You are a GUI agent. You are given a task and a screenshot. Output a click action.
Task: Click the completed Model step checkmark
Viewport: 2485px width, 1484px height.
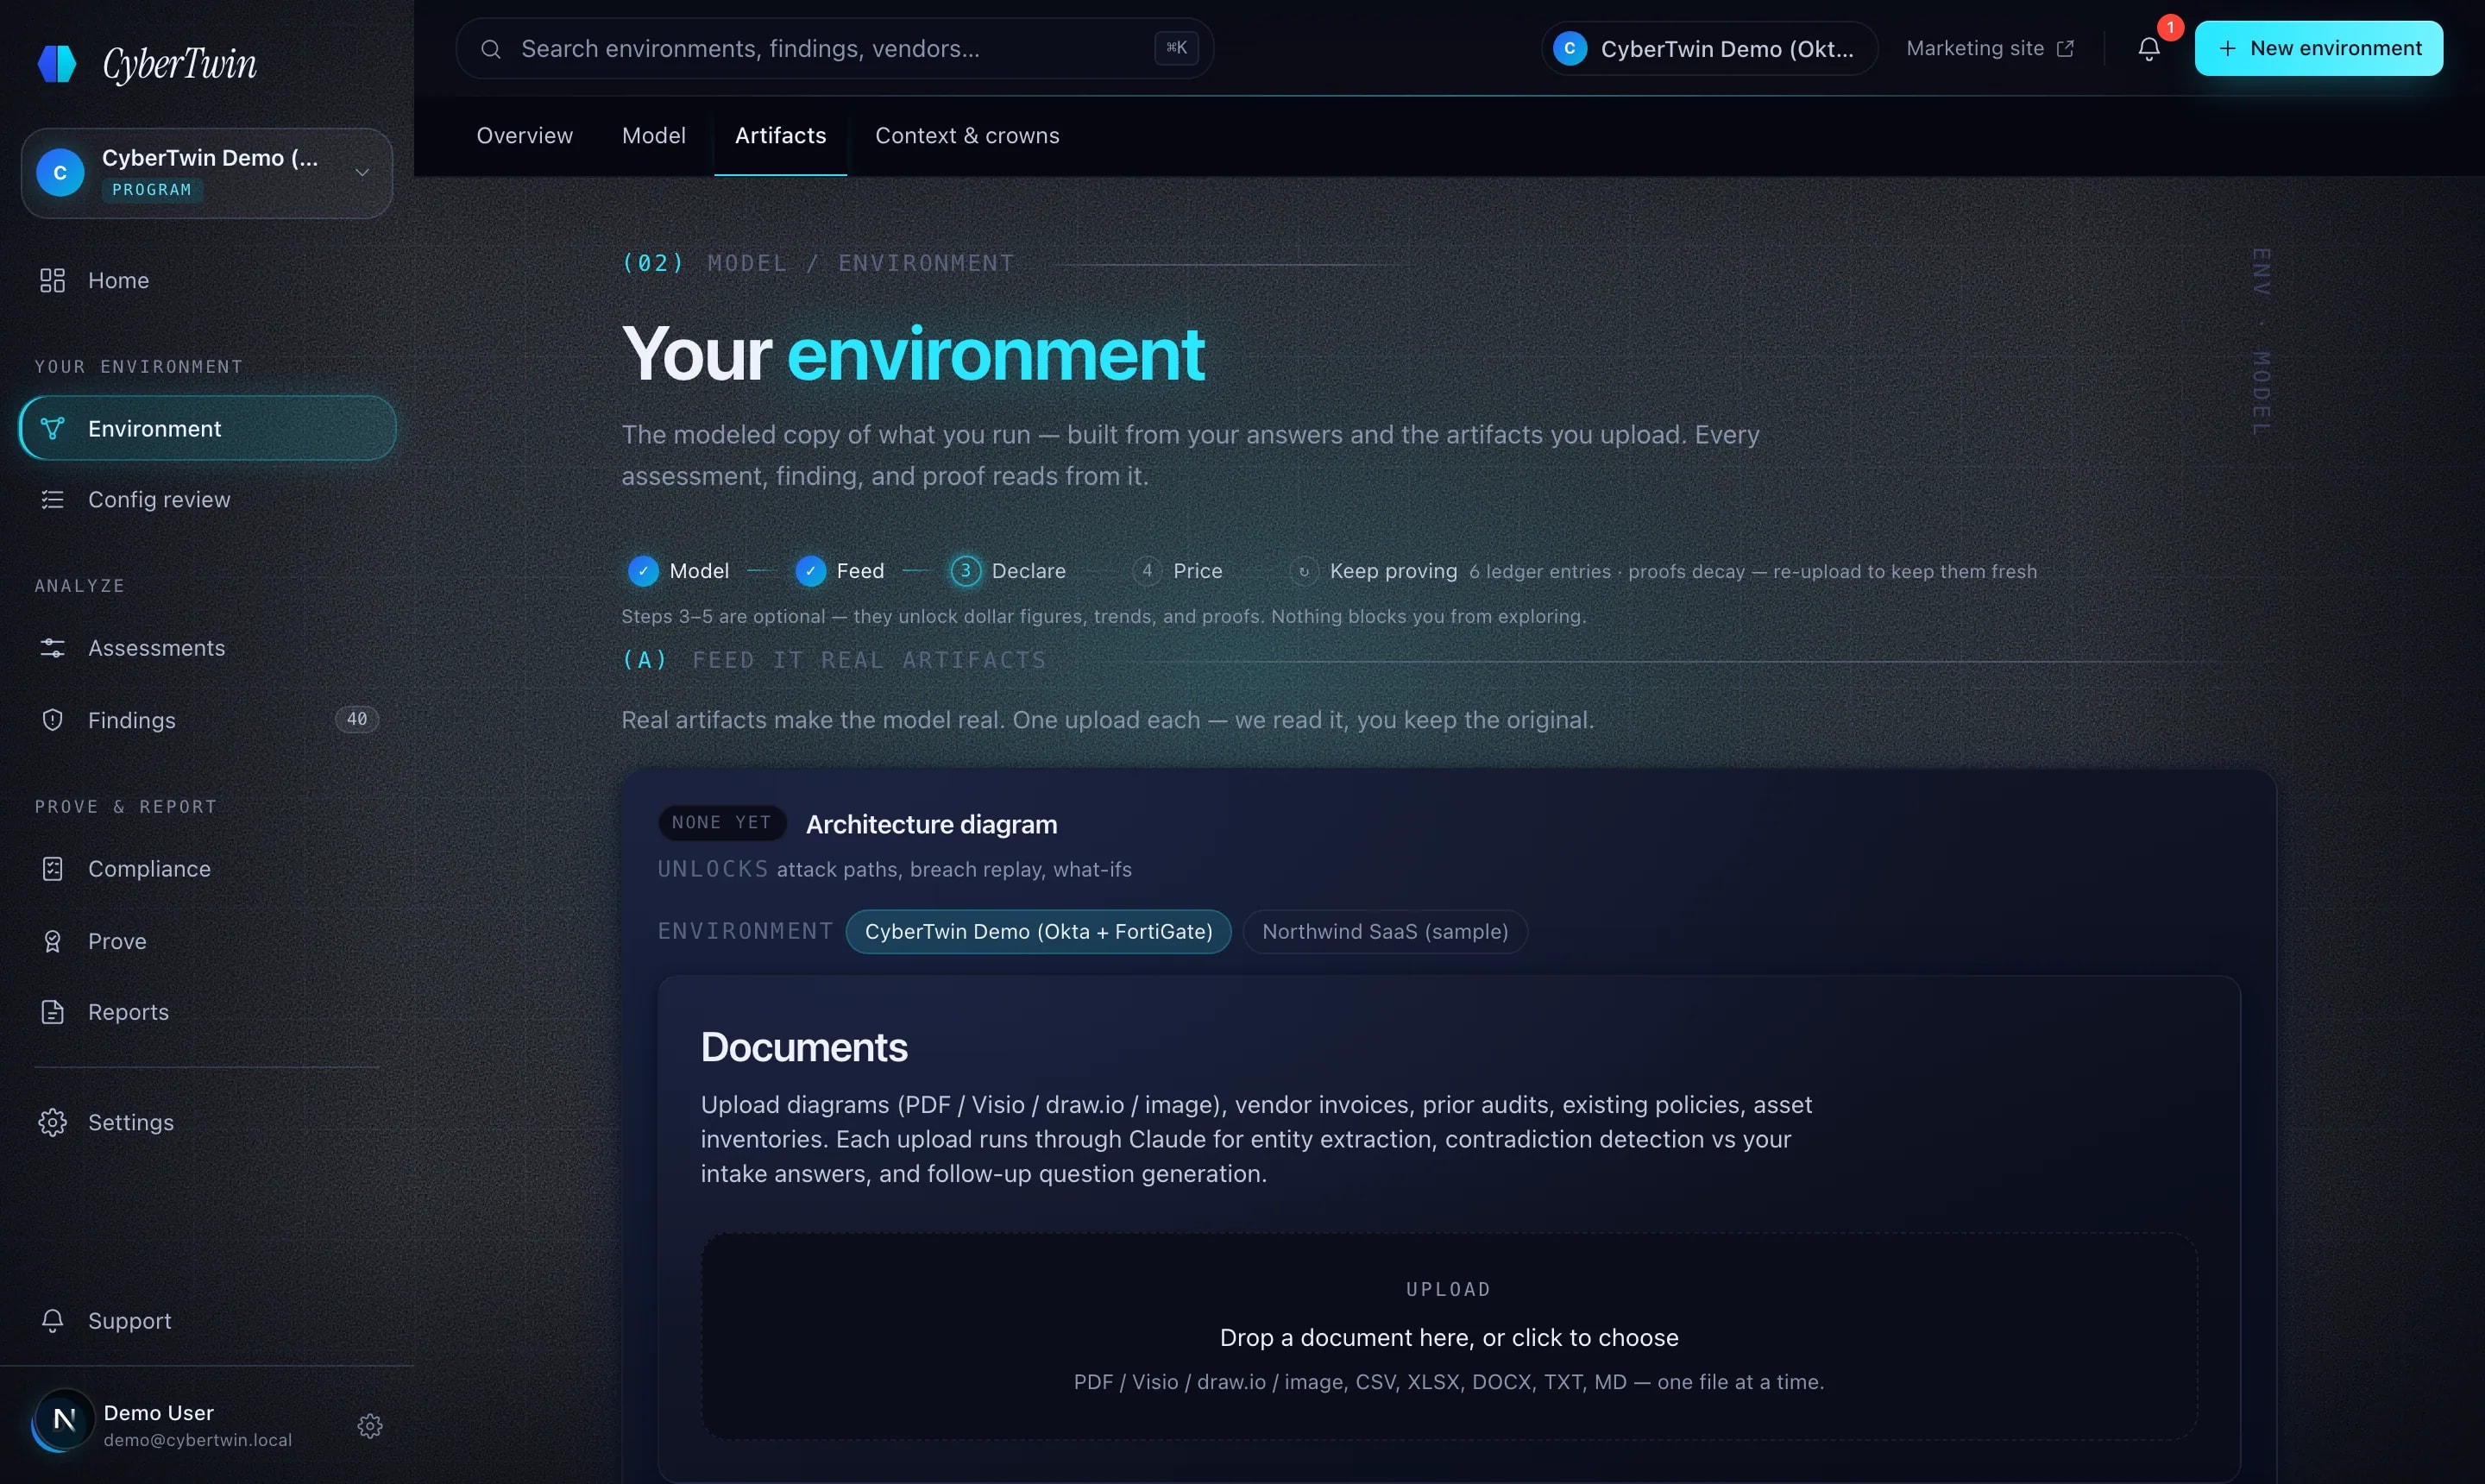(643, 571)
